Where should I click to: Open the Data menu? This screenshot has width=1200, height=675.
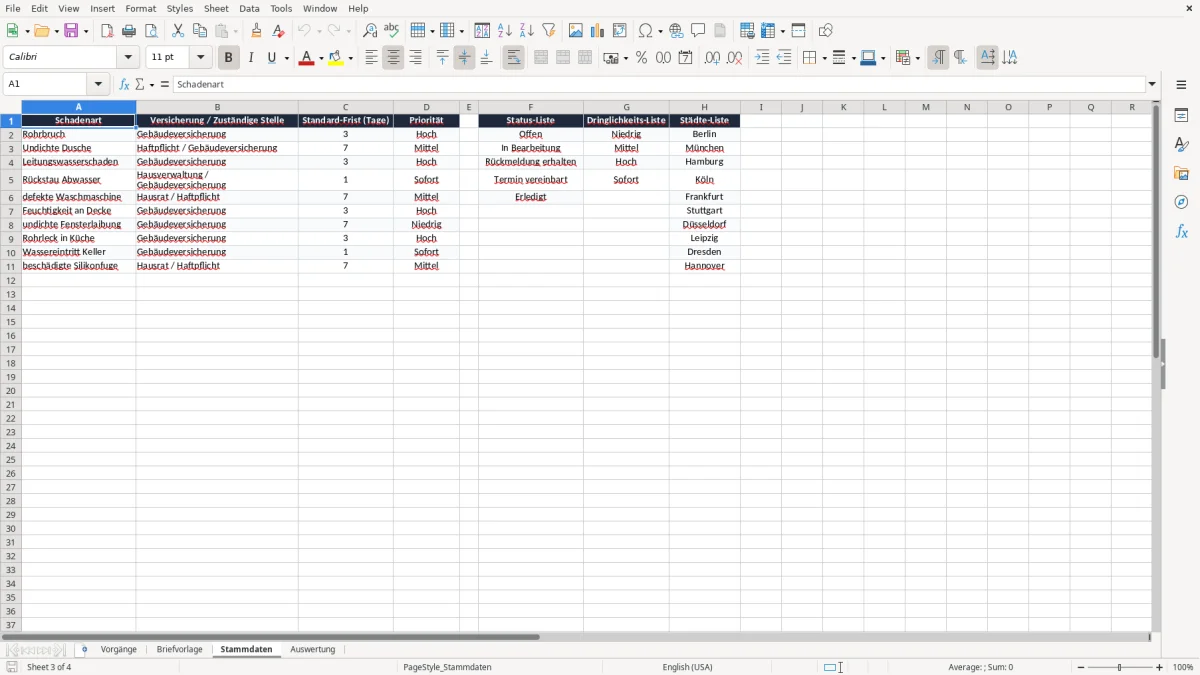[249, 8]
